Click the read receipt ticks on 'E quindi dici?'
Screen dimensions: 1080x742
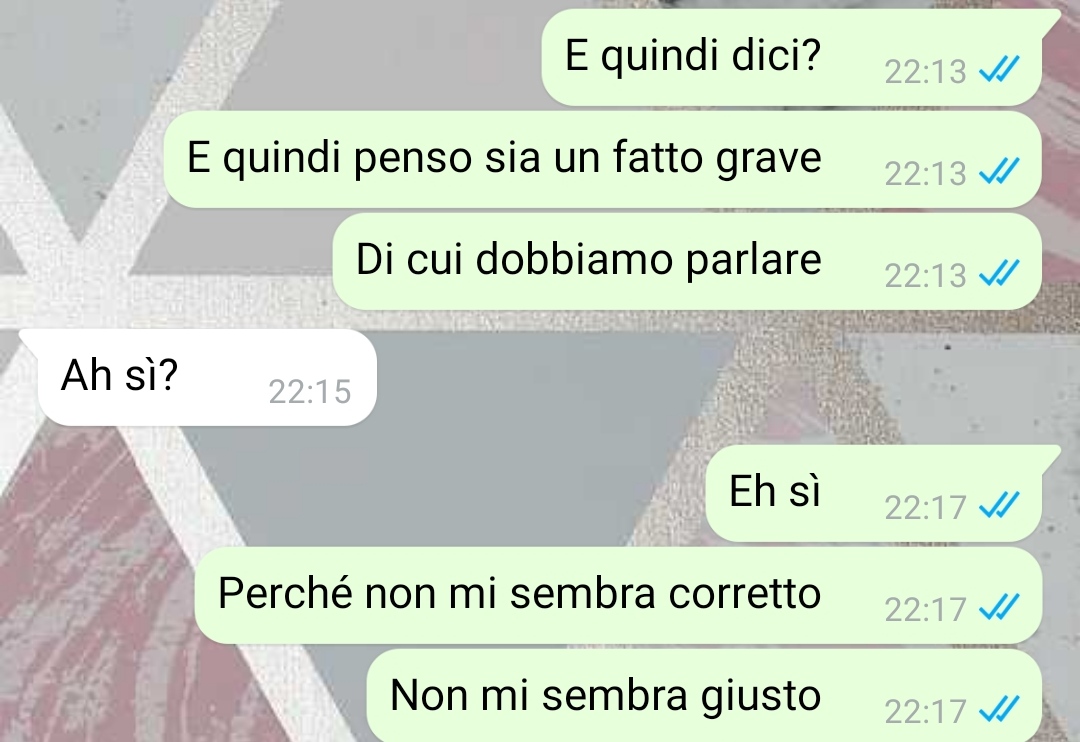[x=999, y=70]
